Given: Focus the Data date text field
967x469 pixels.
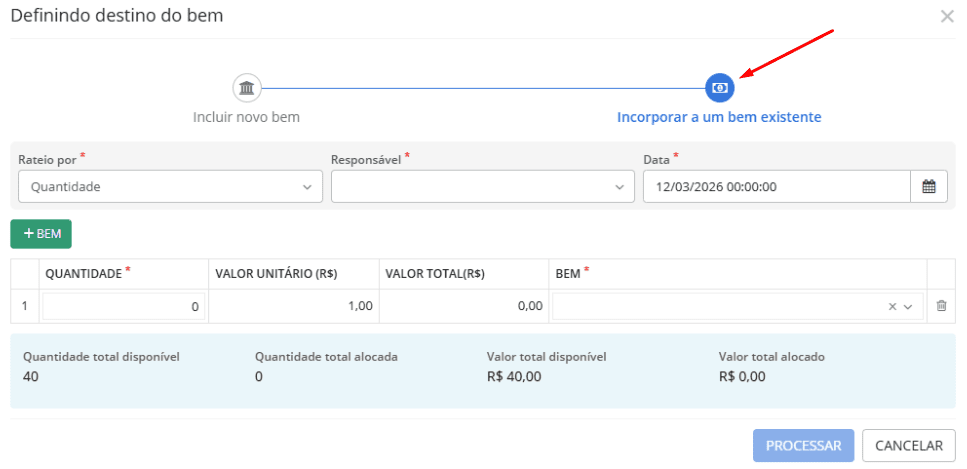Looking at the screenshot, I should coord(776,186).
